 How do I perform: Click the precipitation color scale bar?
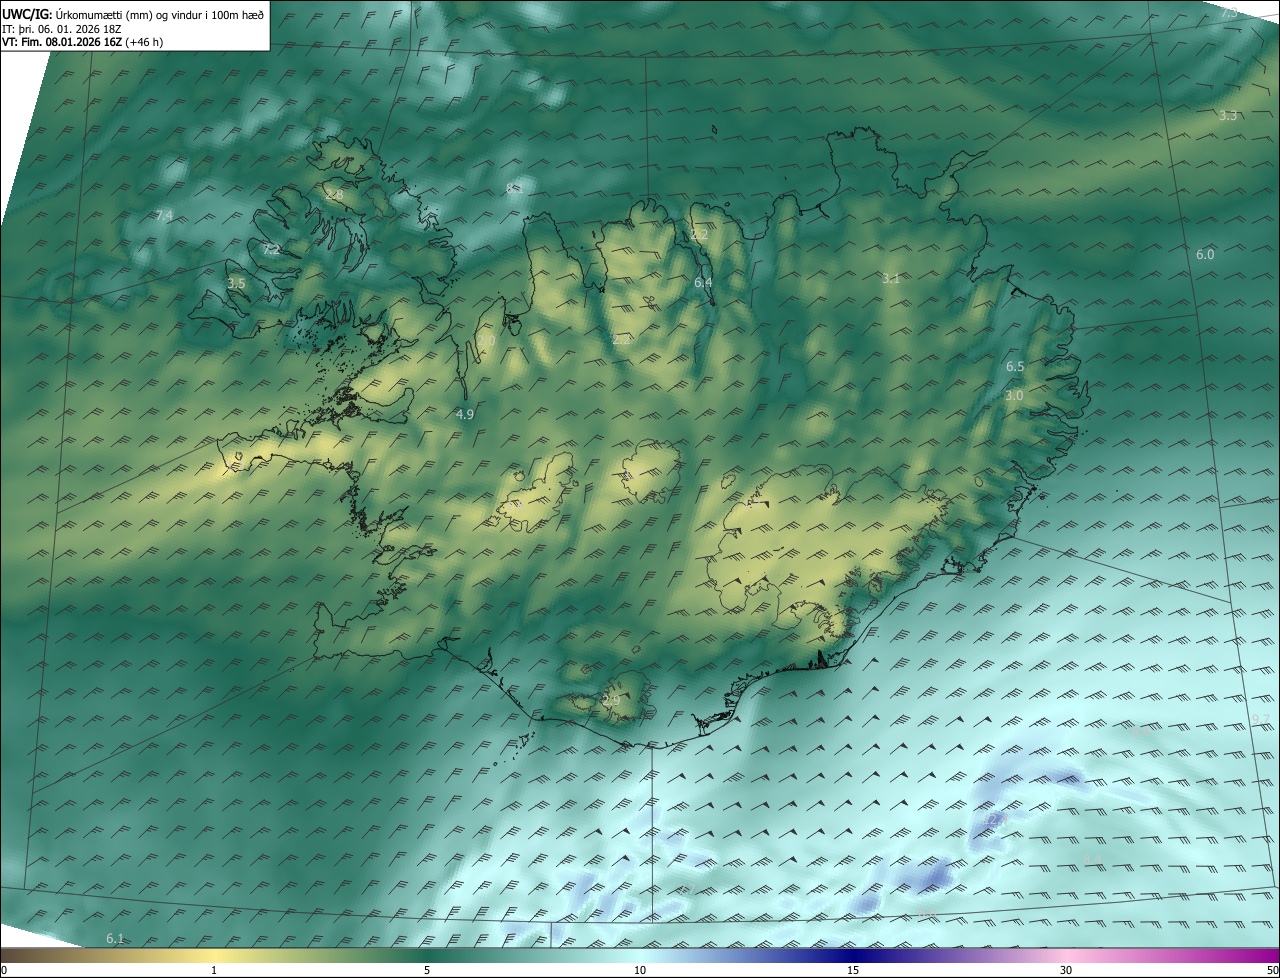point(640,955)
